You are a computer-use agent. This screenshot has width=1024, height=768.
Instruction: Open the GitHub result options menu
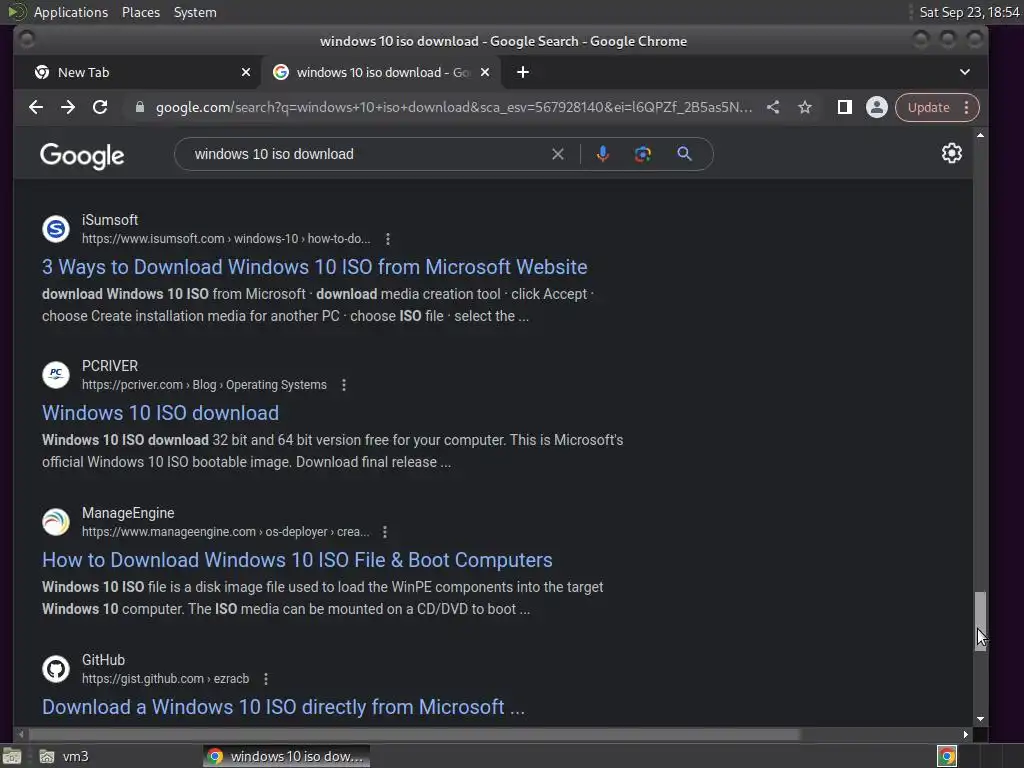click(266, 679)
